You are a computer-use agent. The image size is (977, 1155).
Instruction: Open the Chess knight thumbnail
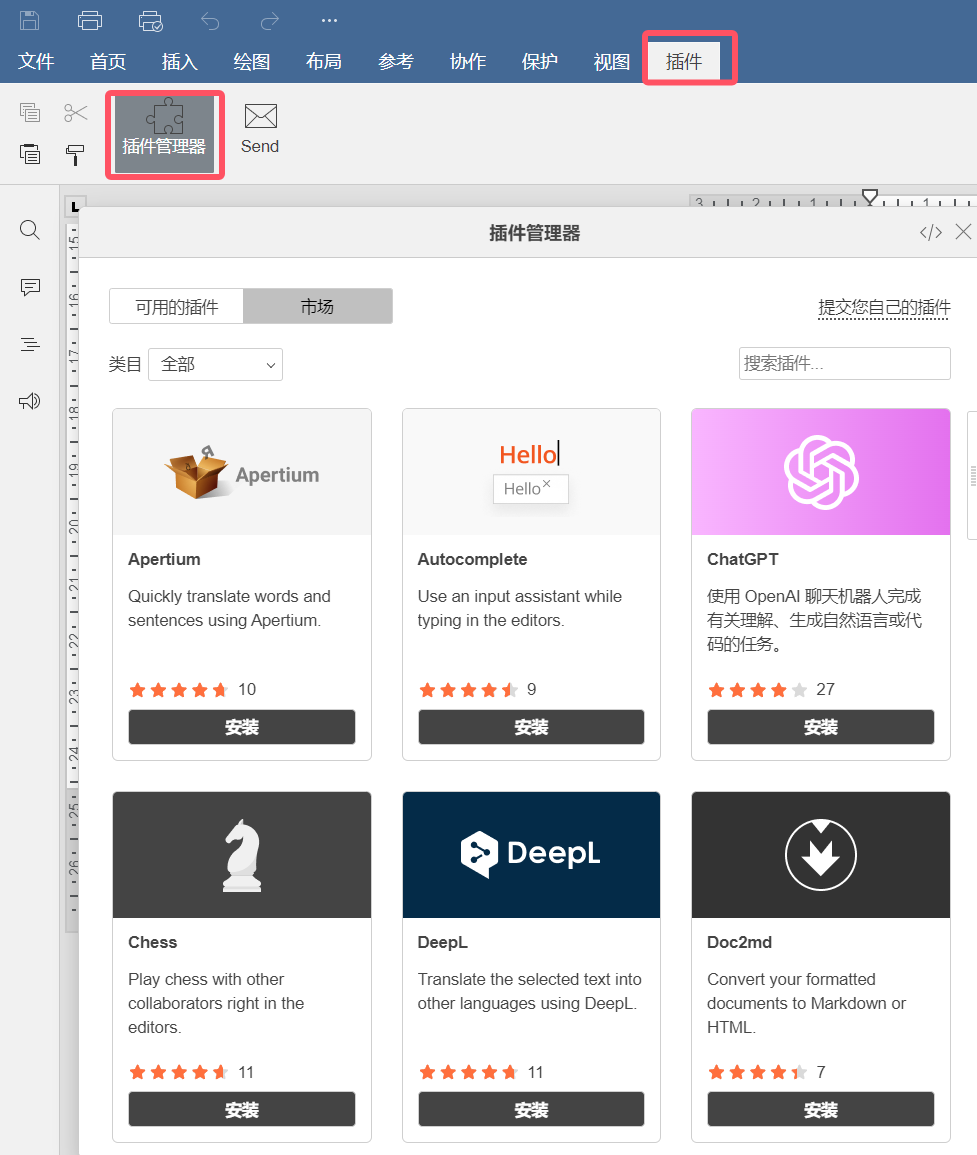pyautogui.click(x=242, y=855)
